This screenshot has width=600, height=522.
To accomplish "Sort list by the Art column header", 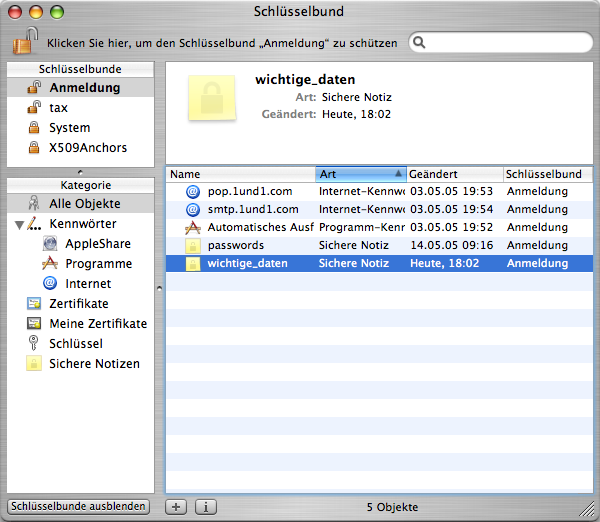I will coord(360,174).
